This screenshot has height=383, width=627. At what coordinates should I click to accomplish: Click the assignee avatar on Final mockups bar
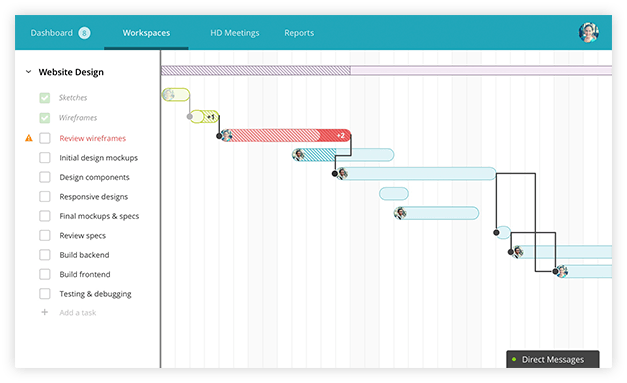coord(400,213)
